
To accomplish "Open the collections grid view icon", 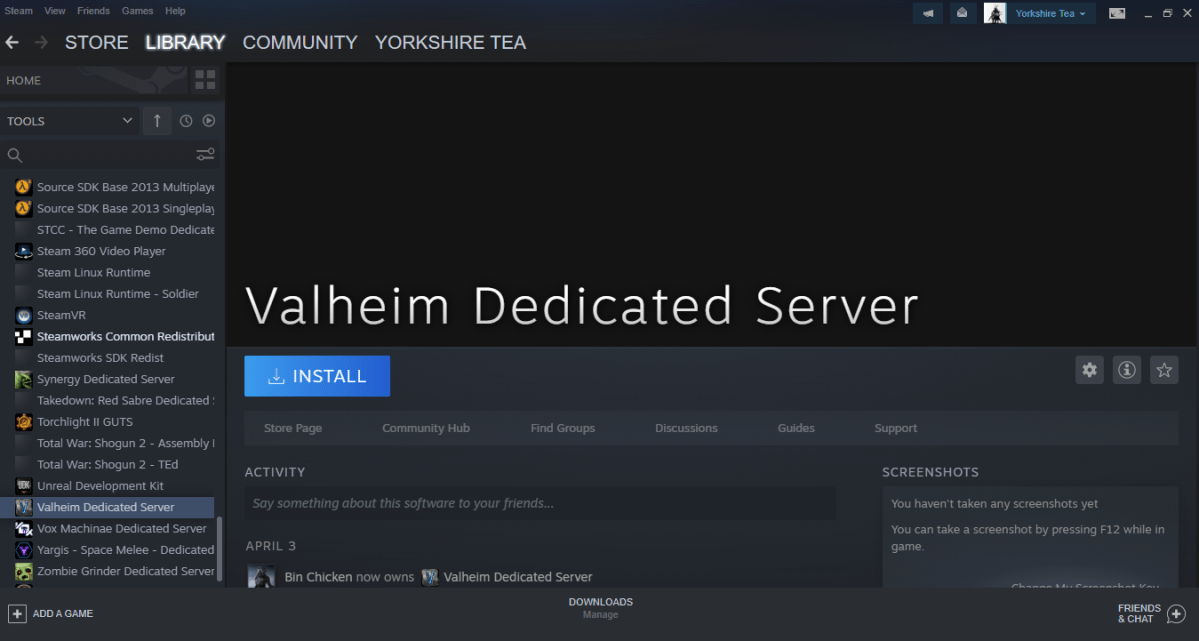I will [205, 80].
